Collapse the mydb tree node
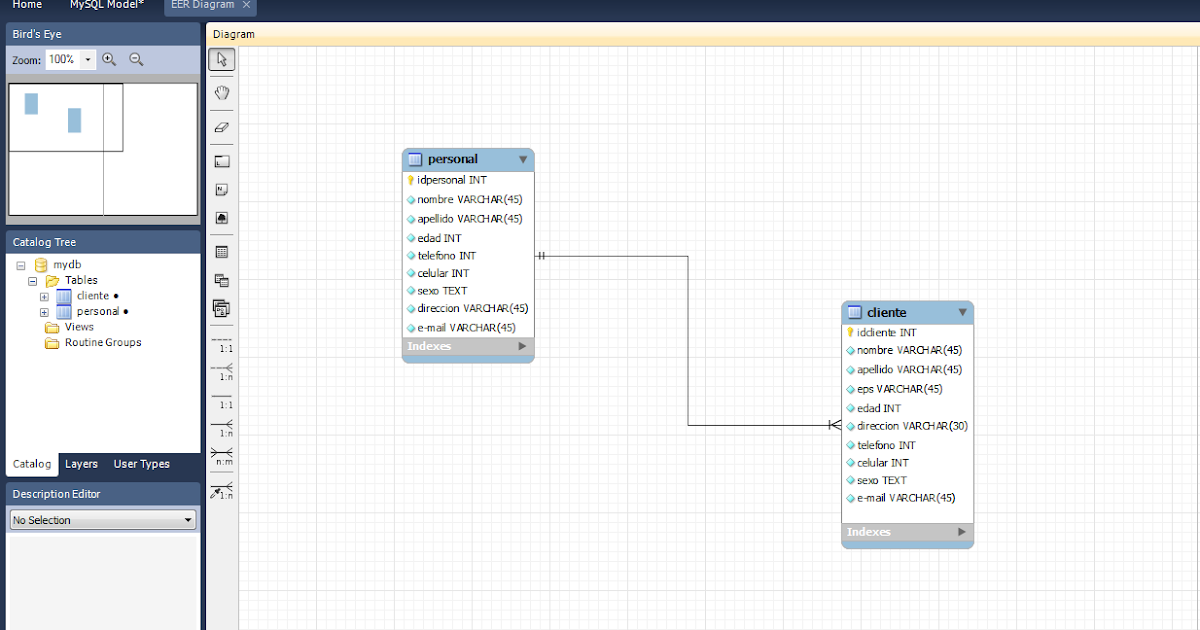The height and width of the screenshot is (630, 1200). click(x=20, y=265)
